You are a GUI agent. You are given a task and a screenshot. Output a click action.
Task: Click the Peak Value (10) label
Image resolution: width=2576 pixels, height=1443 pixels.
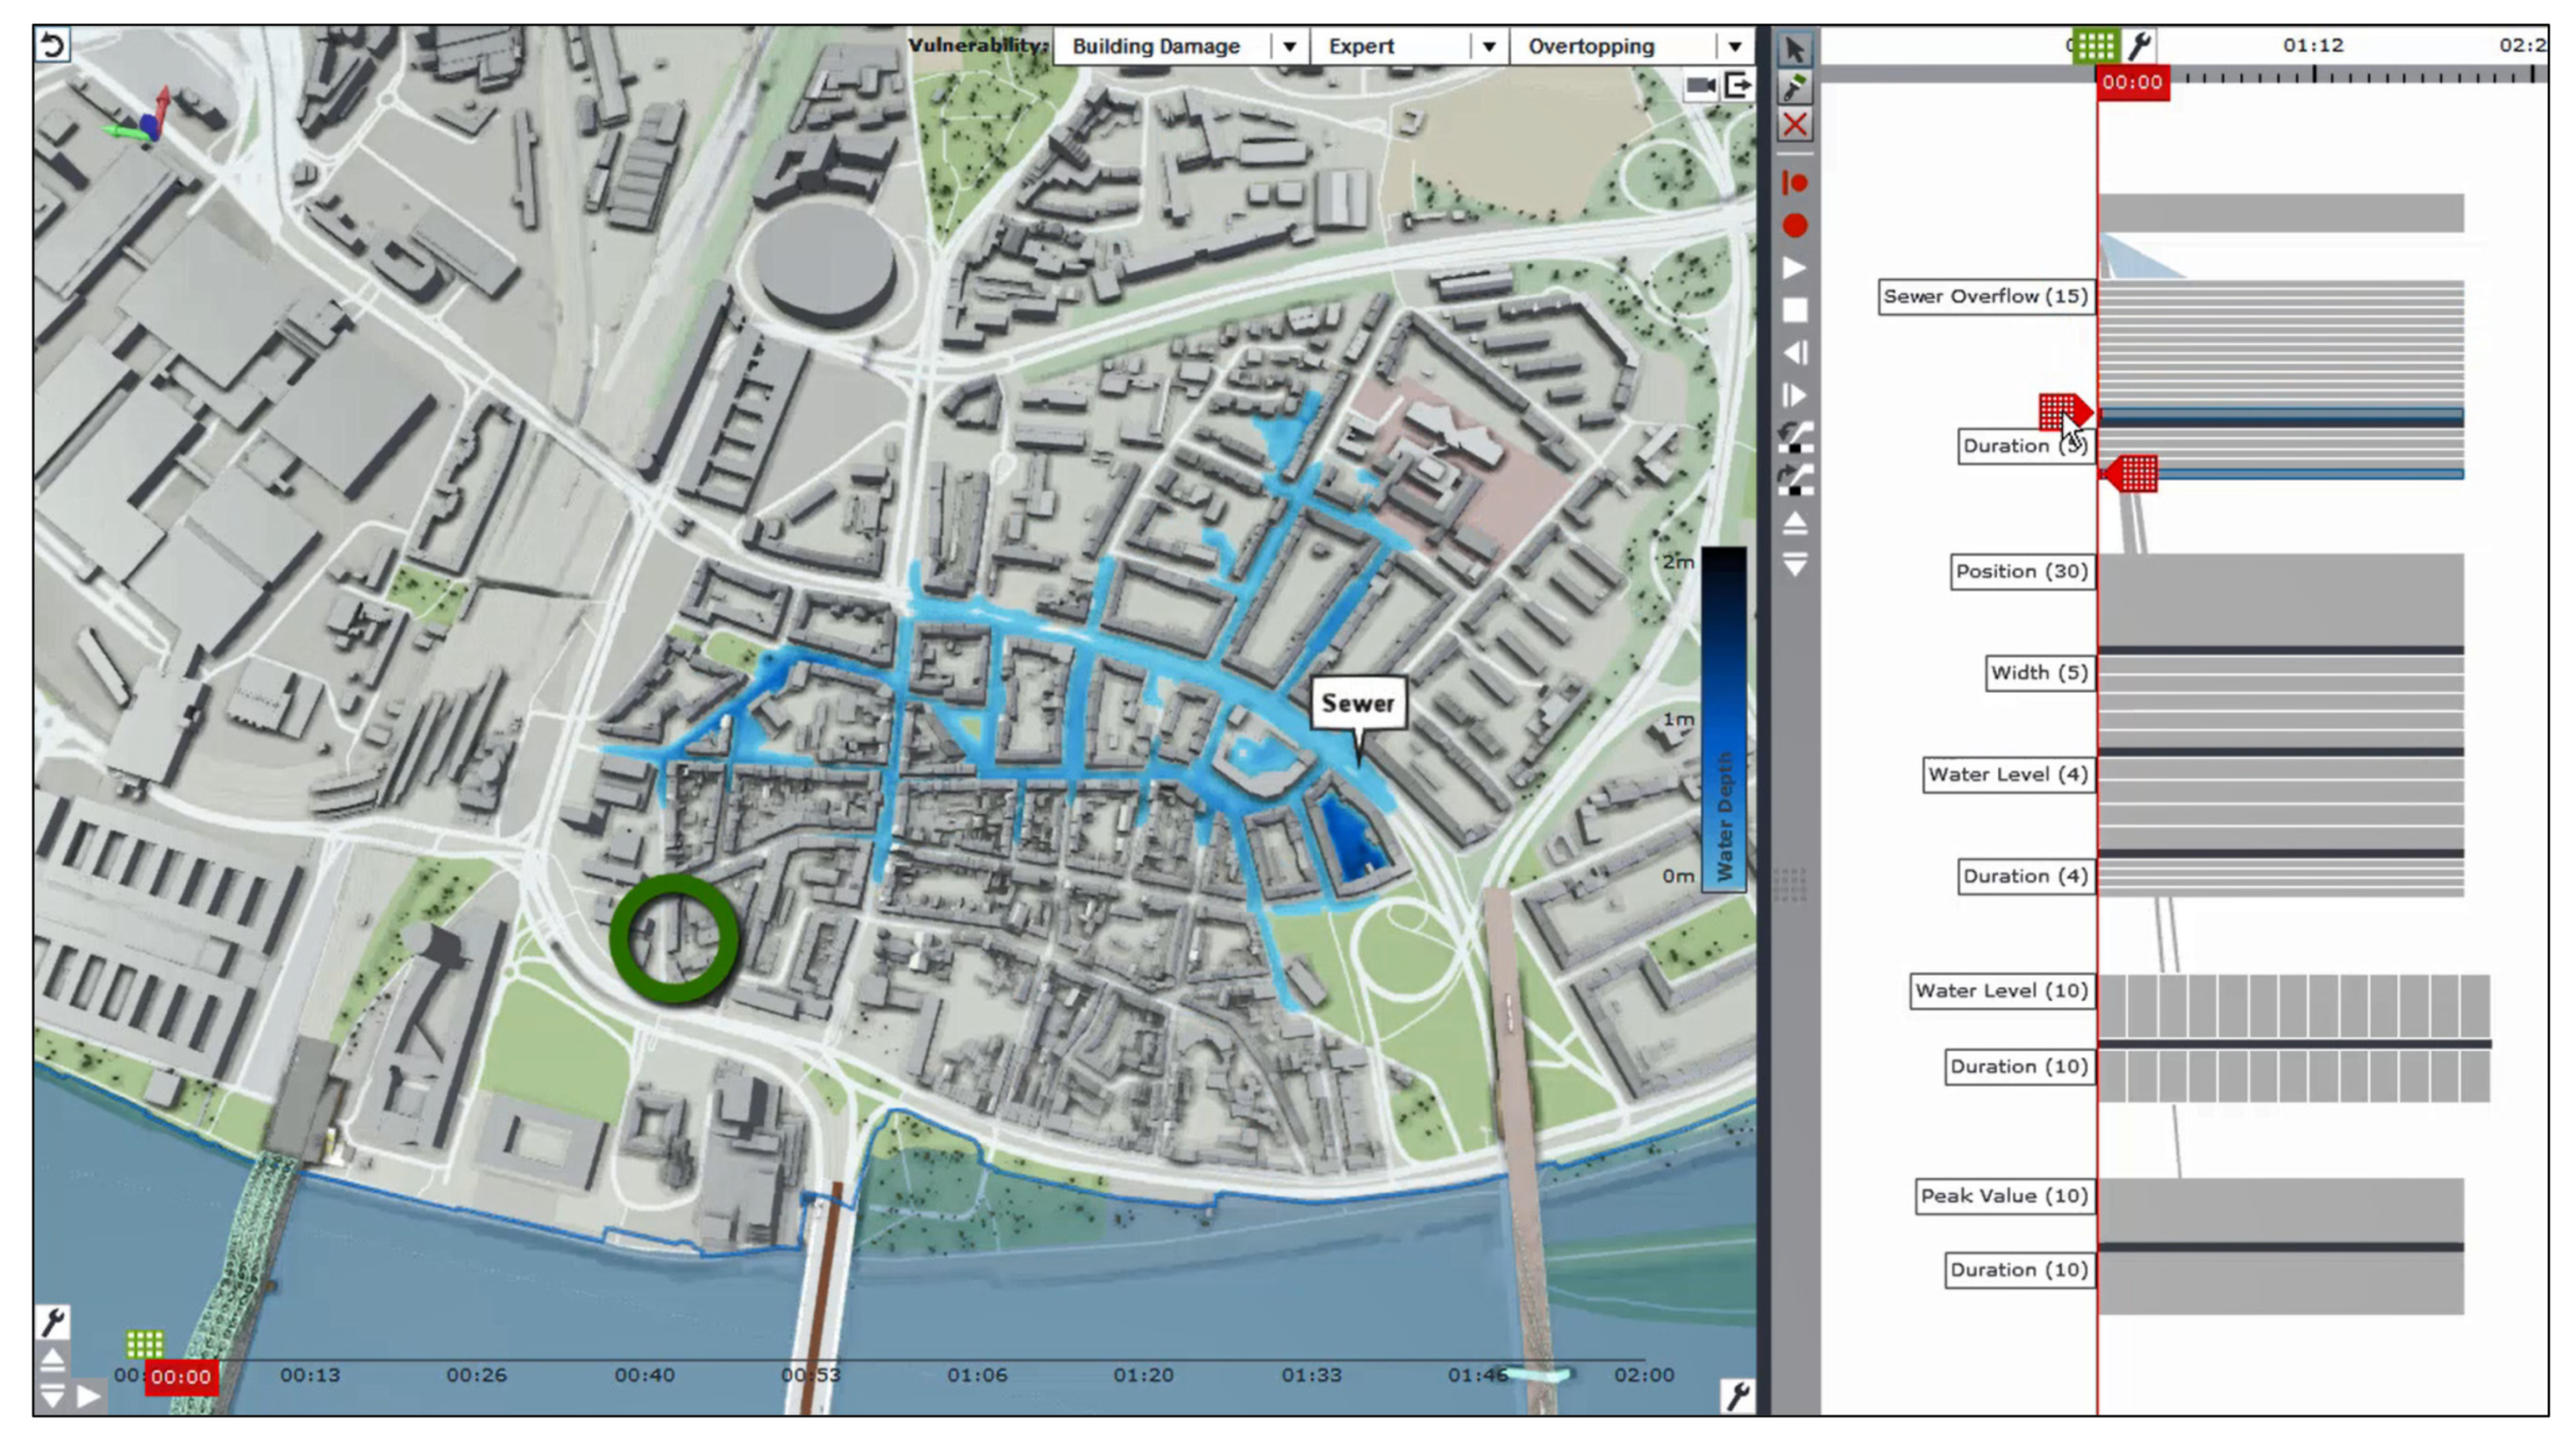click(x=2004, y=1197)
